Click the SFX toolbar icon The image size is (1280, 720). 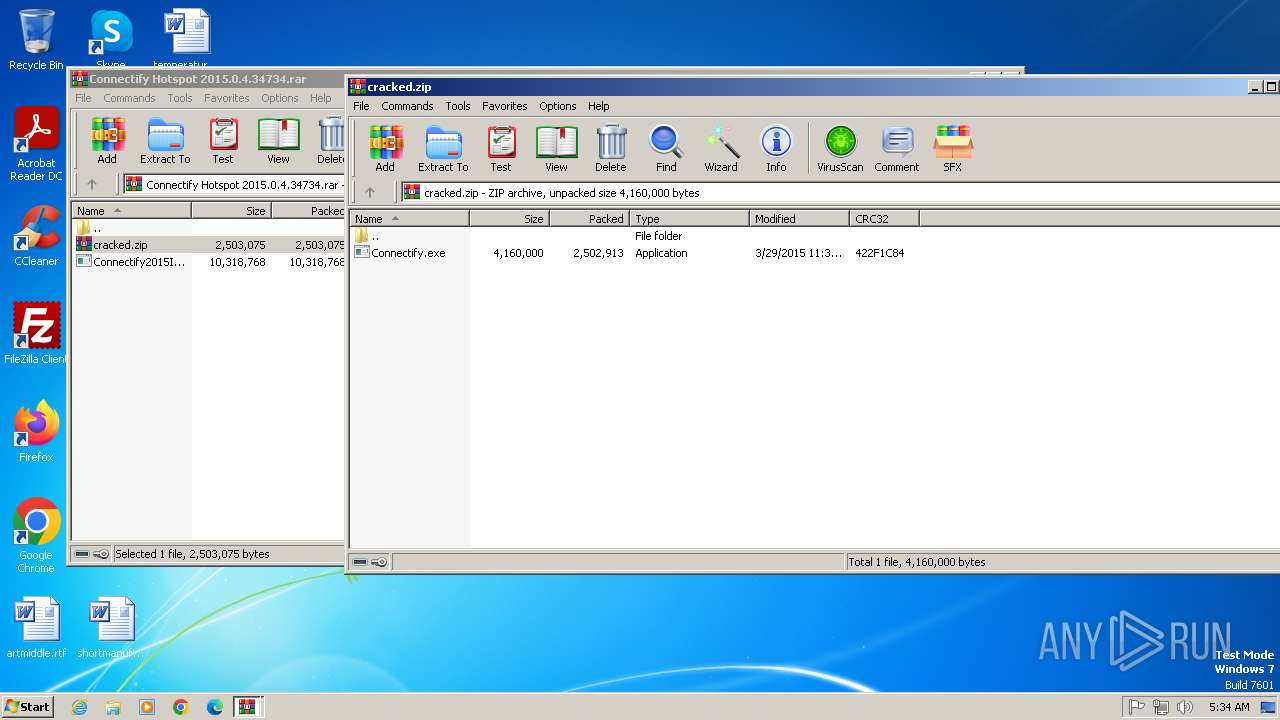[x=953, y=149]
